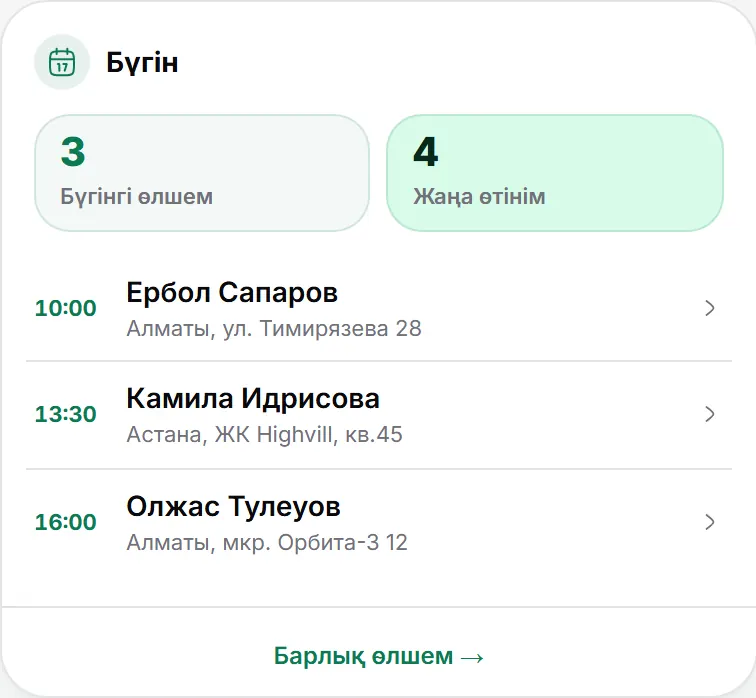
Task: Click the Бүгін heading text
Action: tap(142, 63)
